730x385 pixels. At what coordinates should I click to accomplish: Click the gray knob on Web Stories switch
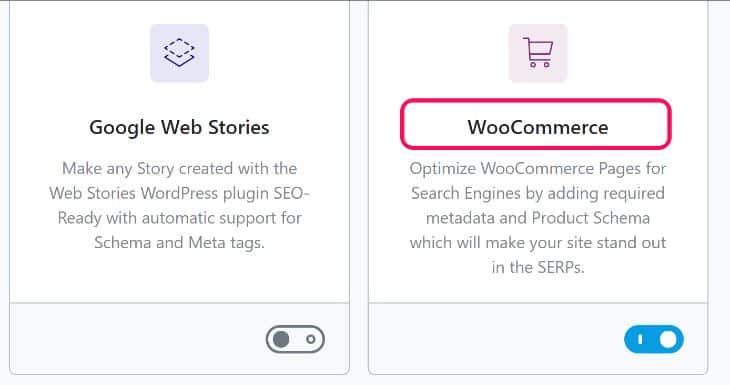point(281,339)
